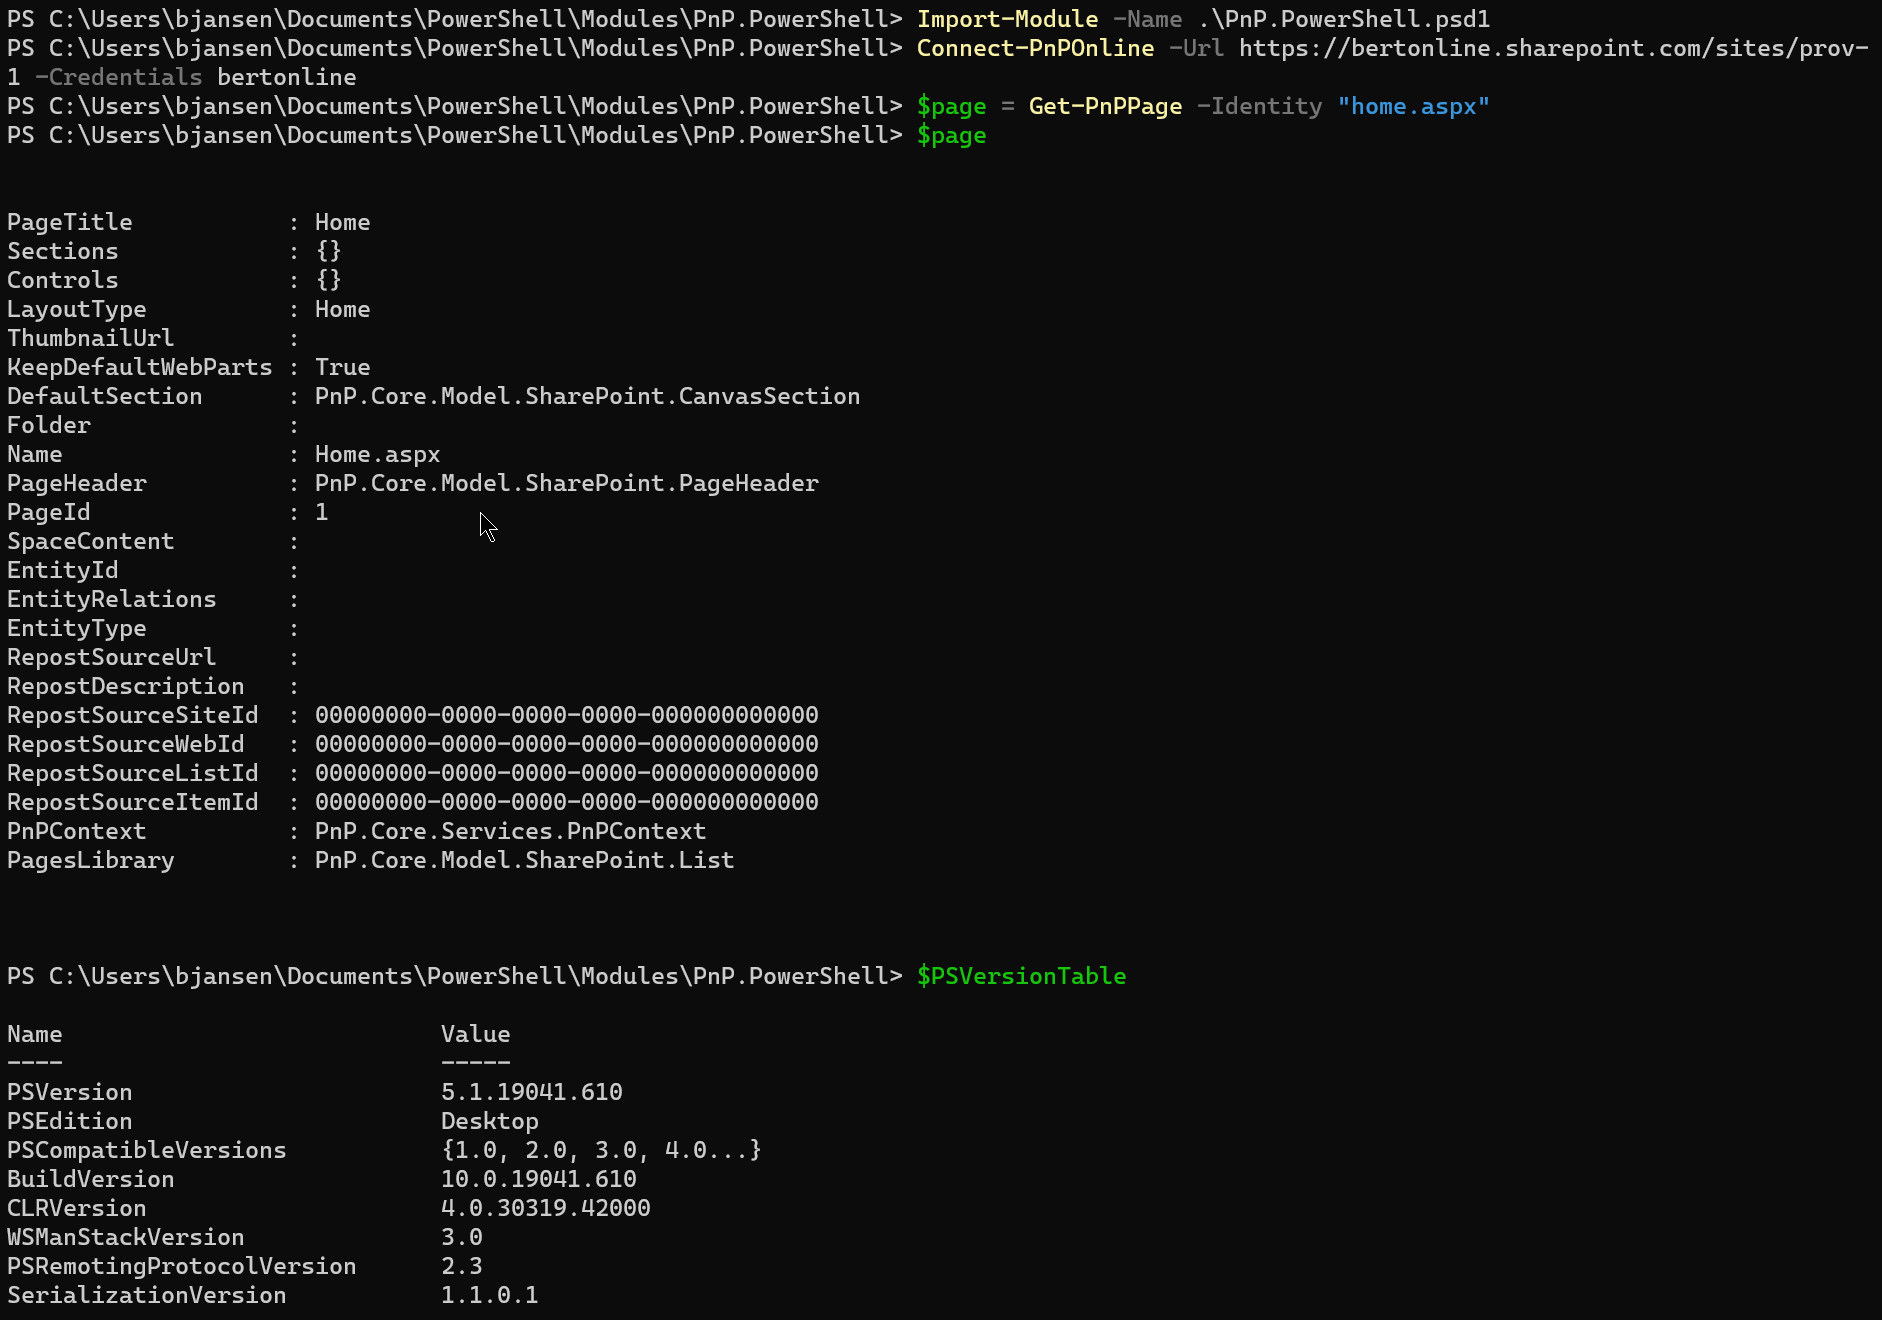Click the current PowerShell prompt path
Image resolution: width=1882 pixels, height=1320 pixels.
450,976
